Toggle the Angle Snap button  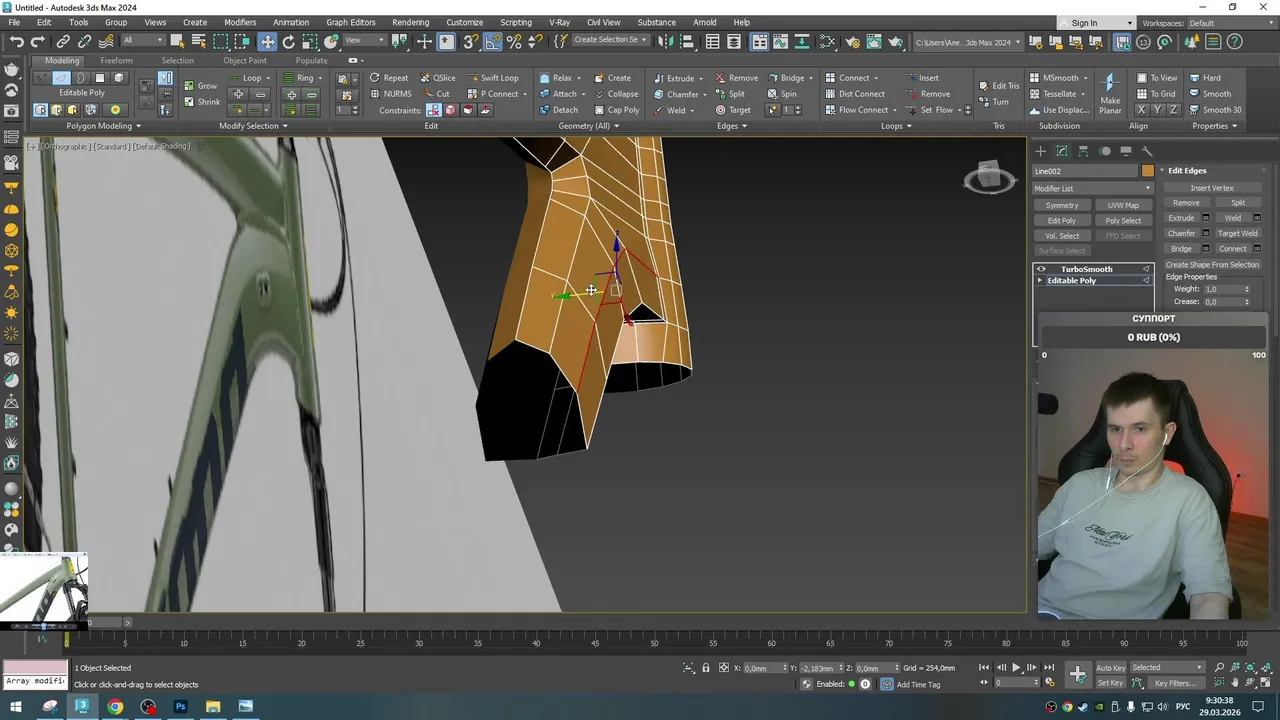click(x=493, y=42)
